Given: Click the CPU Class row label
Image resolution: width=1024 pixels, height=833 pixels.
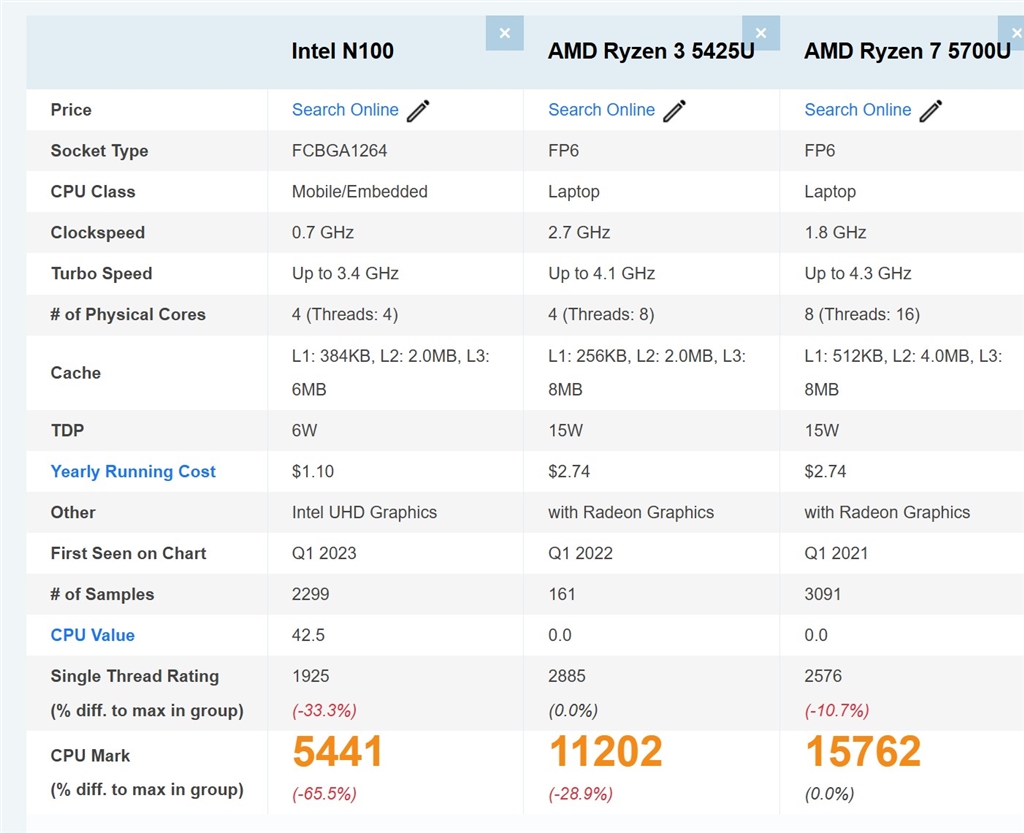Looking at the screenshot, I should click(x=93, y=191).
